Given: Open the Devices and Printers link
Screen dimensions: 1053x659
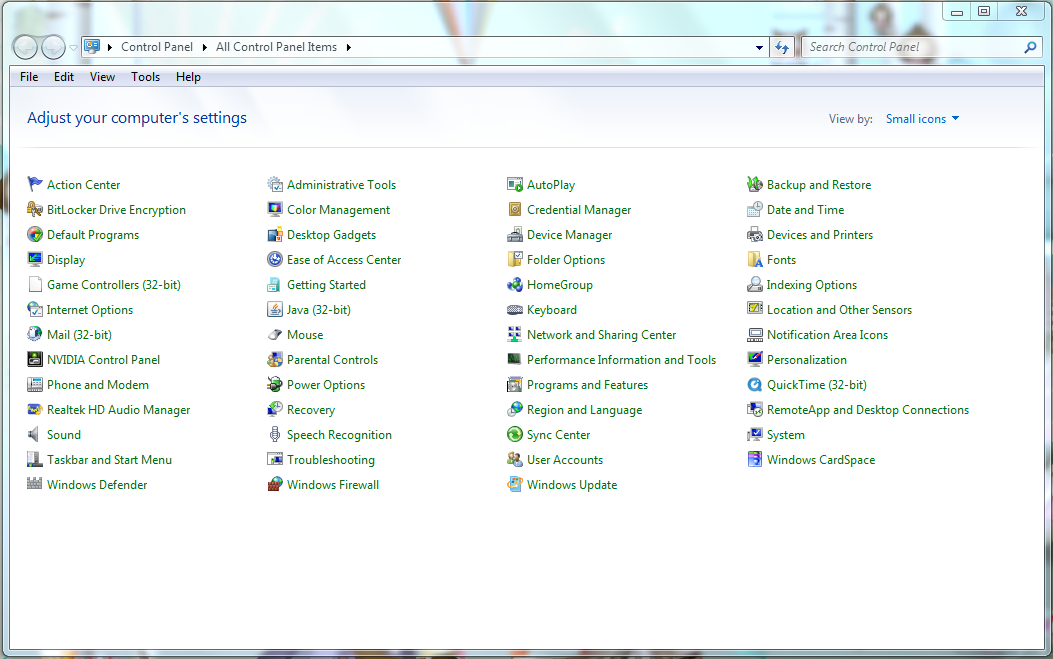Looking at the screenshot, I should coord(820,234).
